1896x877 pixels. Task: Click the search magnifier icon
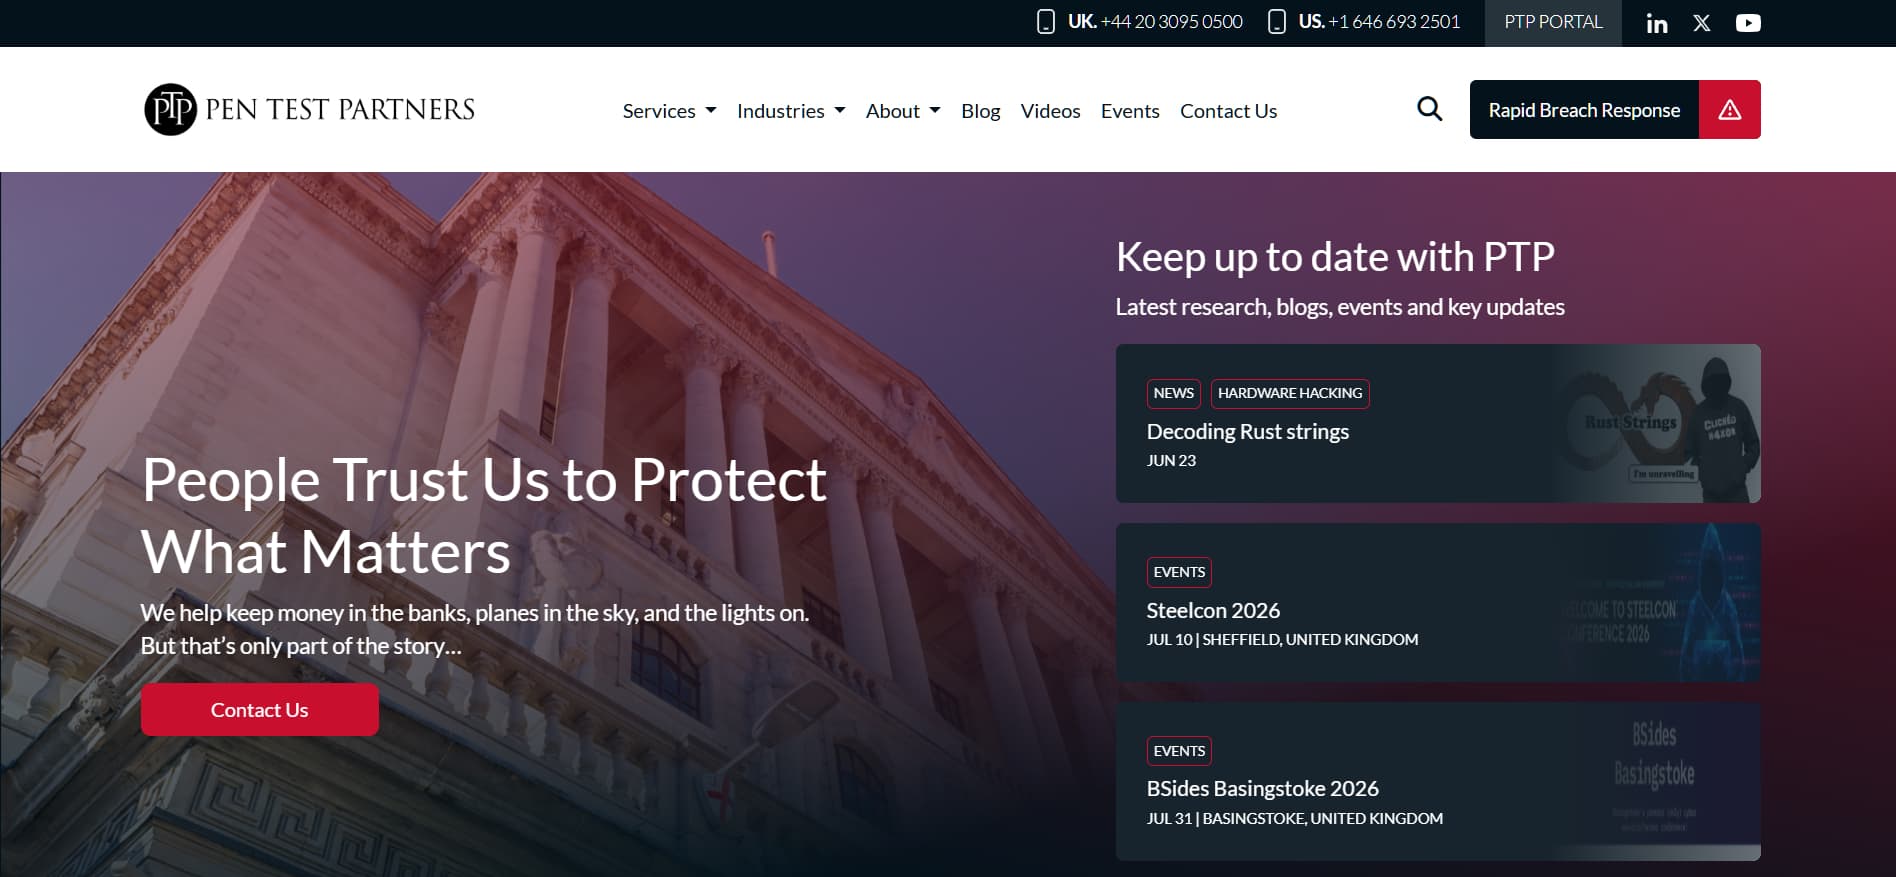tap(1430, 109)
